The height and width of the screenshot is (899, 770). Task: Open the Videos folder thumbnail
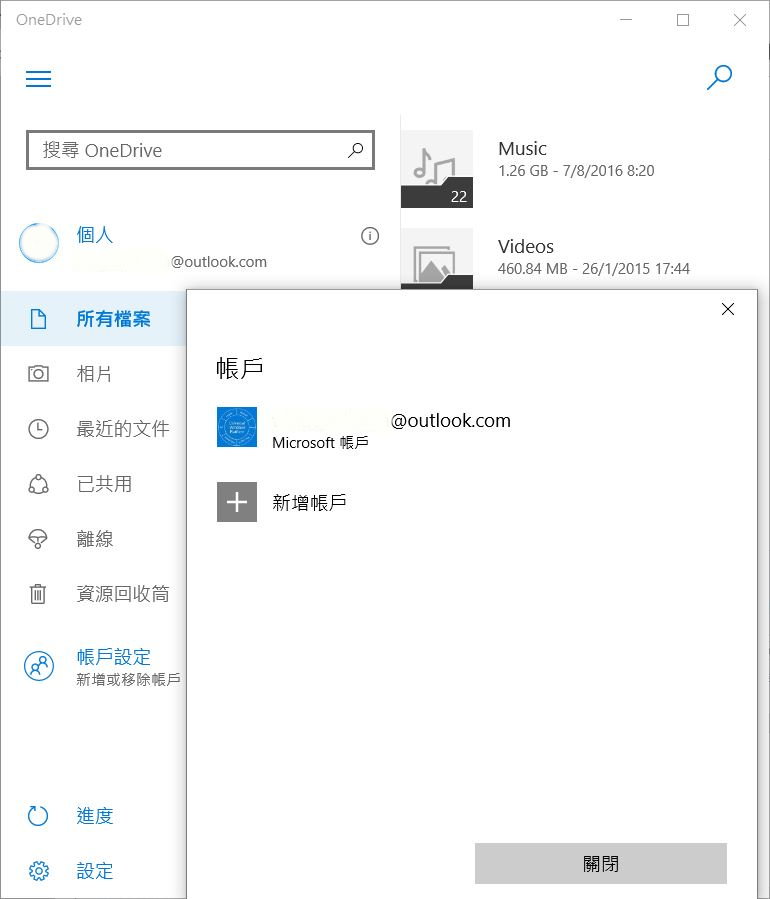point(437,259)
